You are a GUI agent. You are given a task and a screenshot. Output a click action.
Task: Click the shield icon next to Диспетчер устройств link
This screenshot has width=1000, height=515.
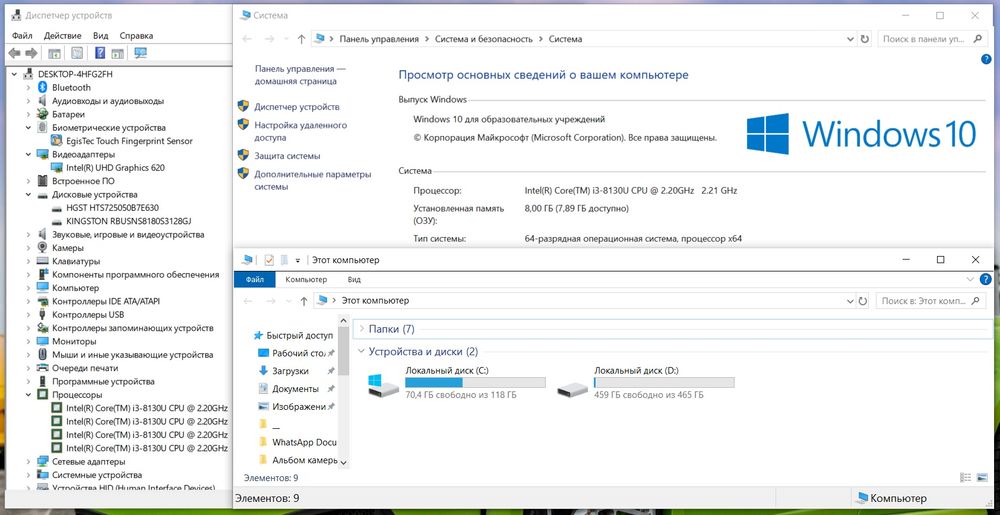pos(243,106)
